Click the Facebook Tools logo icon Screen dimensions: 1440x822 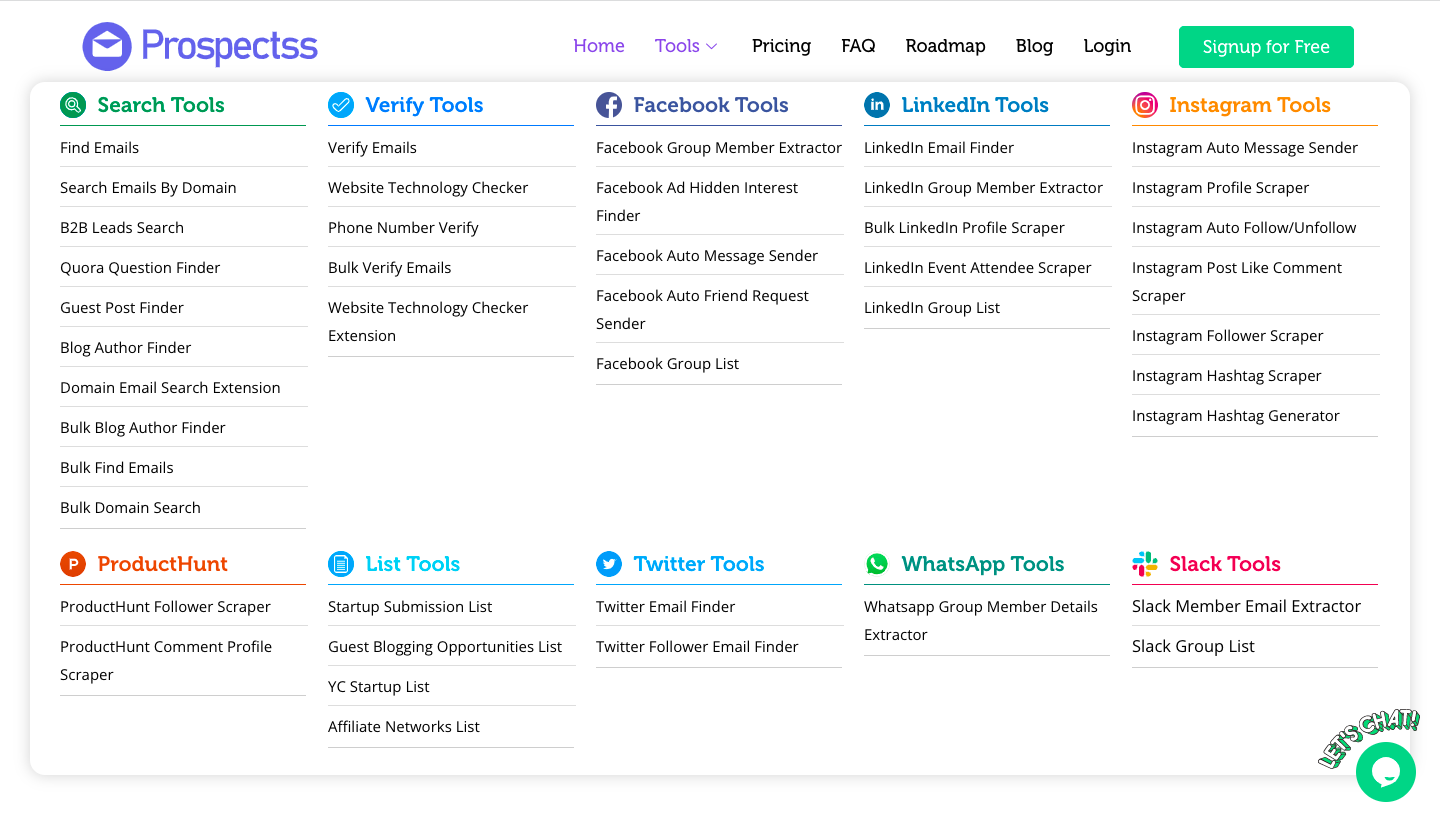(x=609, y=105)
